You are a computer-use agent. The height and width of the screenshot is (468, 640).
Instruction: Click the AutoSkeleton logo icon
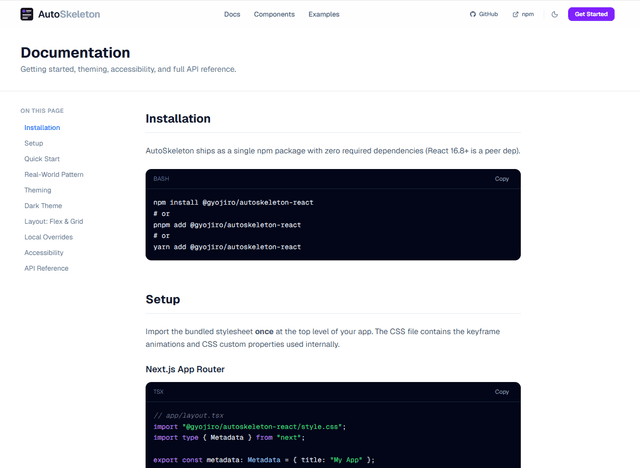pyautogui.click(x=27, y=14)
